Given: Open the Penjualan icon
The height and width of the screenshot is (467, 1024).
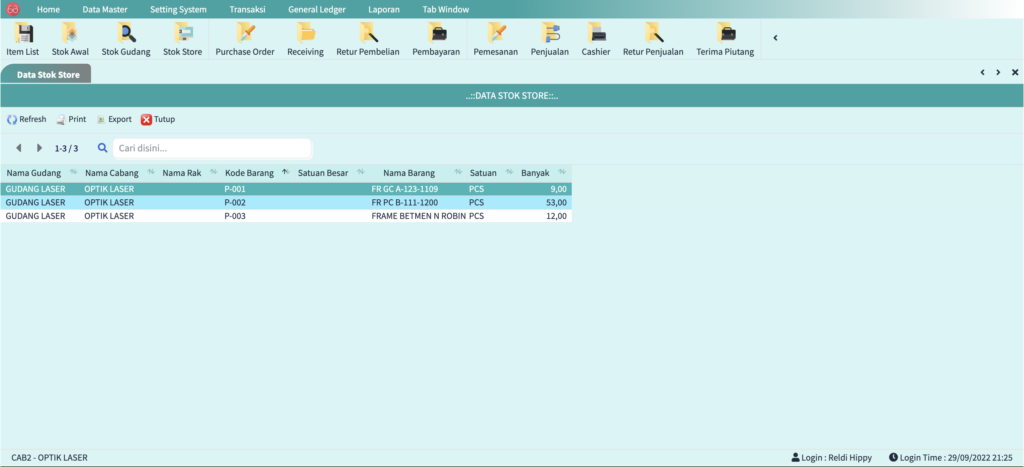Looking at the screenshot, I should pos(549,38).
